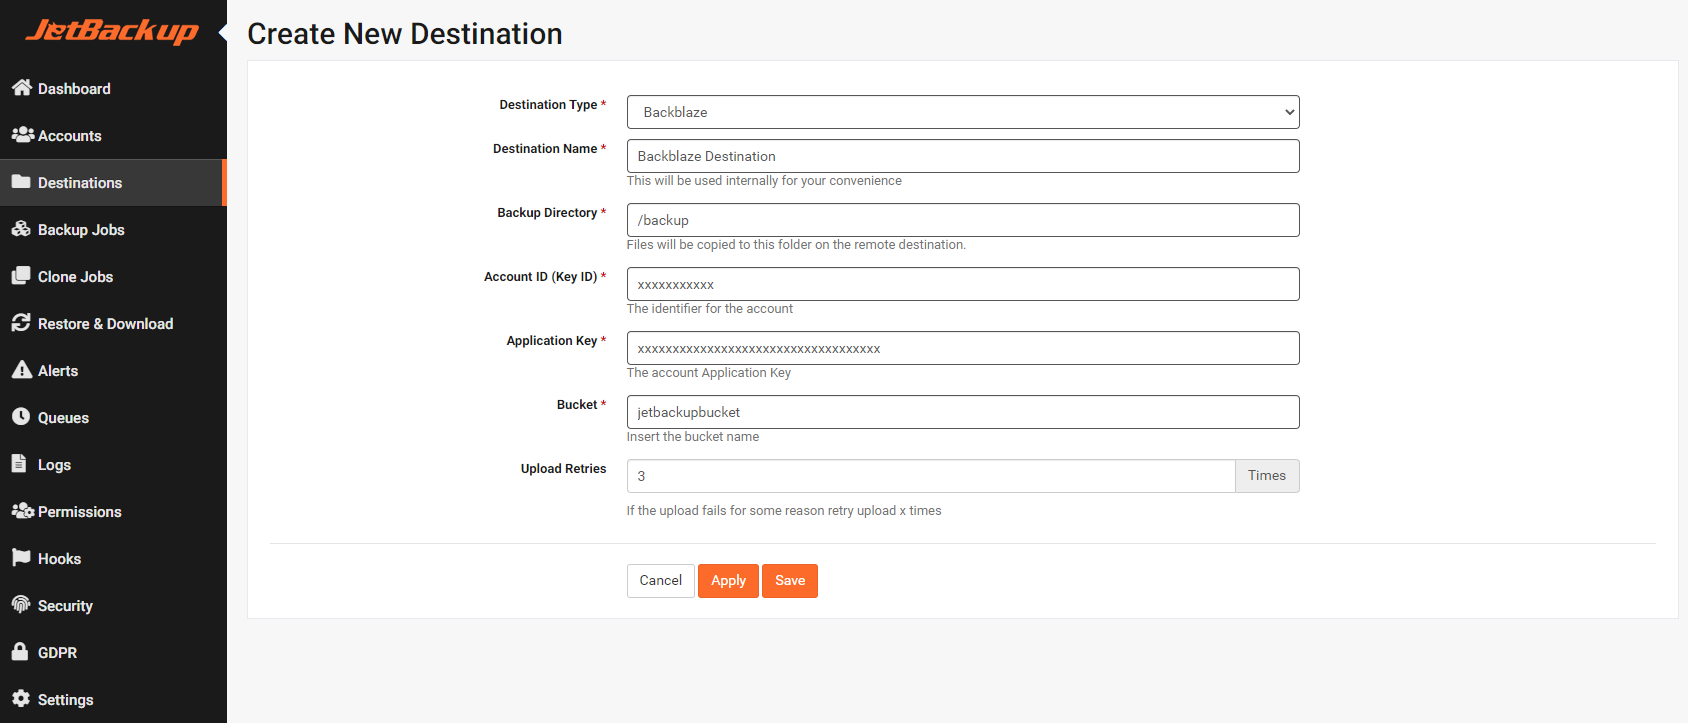Click the Restore & Download sync icon
The width and height of the screenshot is (1688, 723).
[x=21, y=323]
